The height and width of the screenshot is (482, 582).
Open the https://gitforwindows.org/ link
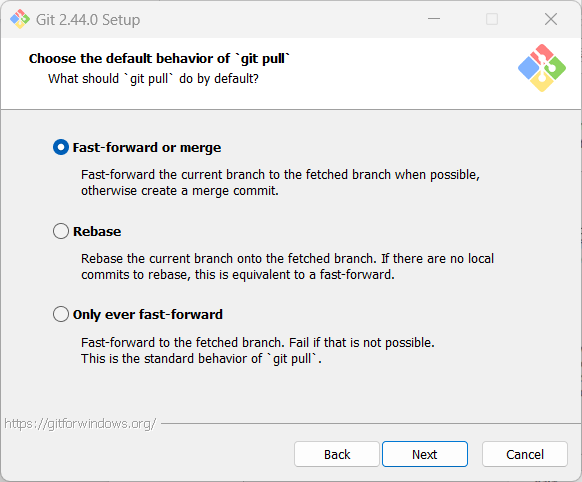(x=80, y=423)
